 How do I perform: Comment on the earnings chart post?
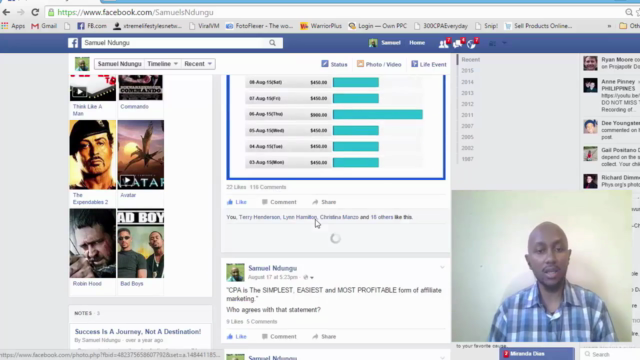[279, 202]
